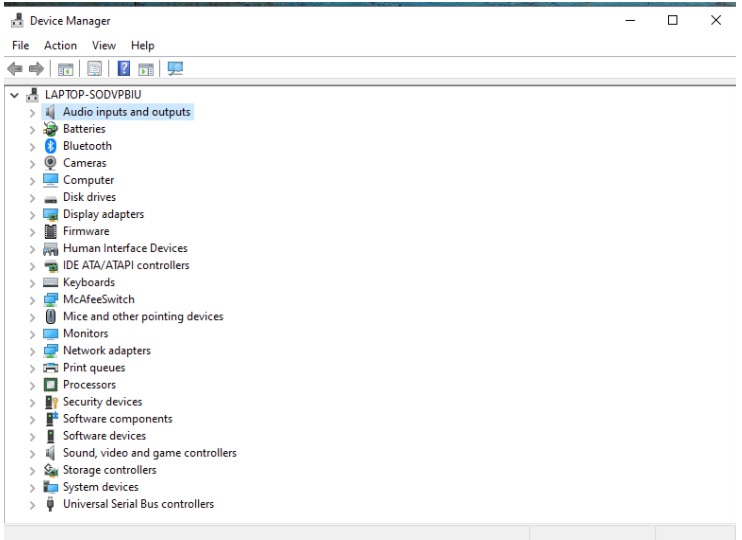Click the Device Manager title bar icon

pos(18,20)
